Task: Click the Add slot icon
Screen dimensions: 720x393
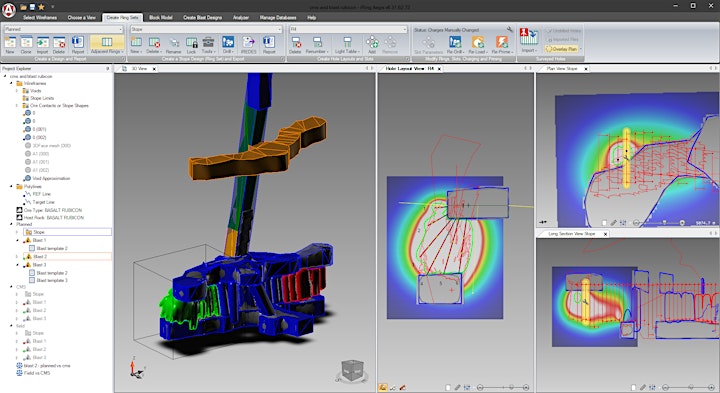Action: click(x=371, y=45)
